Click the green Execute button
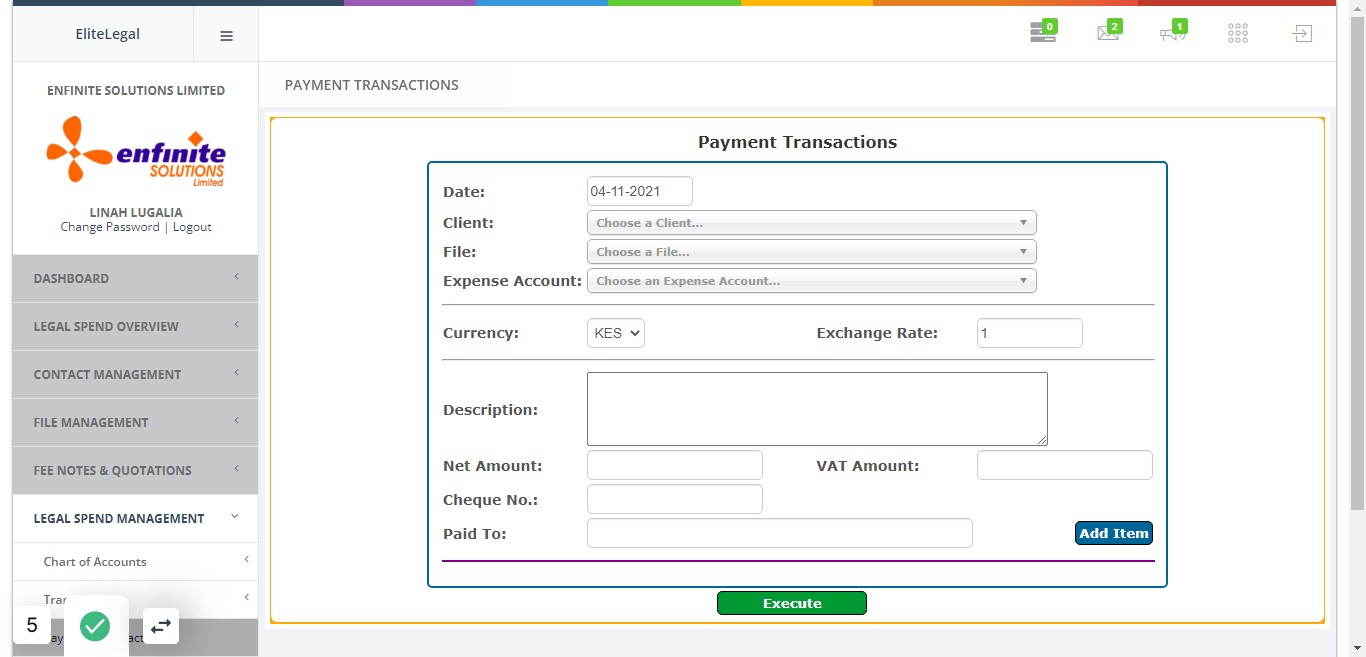This screenshot has width=1366, height=657. 792,603
